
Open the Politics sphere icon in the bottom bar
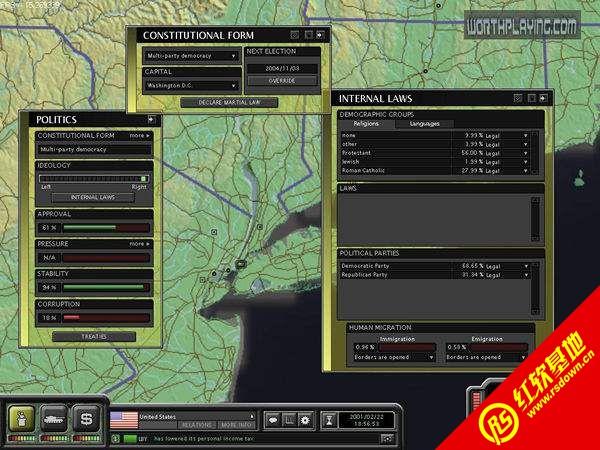[22, 418]
